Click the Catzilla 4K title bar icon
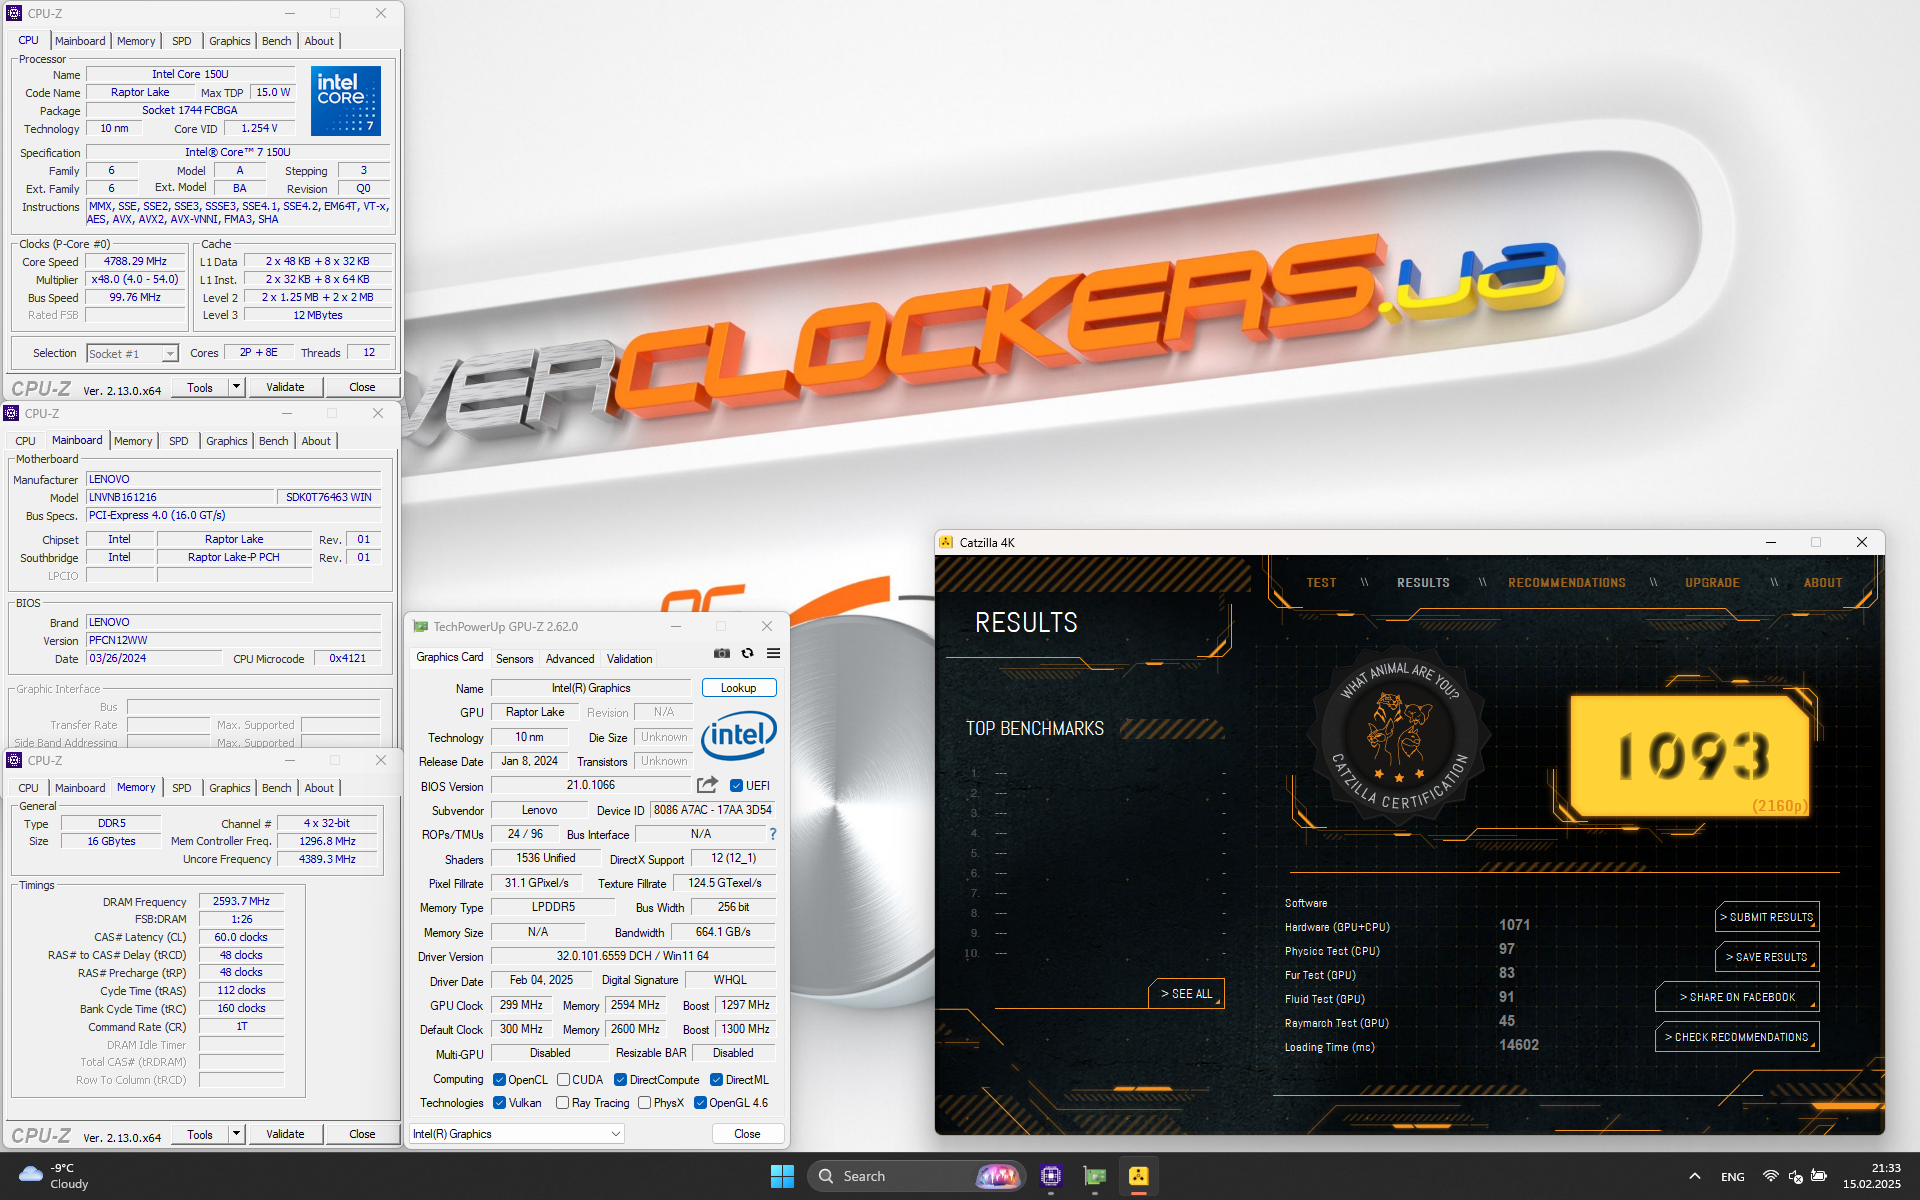Image resolution: width=1920 pixels, height=1200 pixels. (946, 542)
